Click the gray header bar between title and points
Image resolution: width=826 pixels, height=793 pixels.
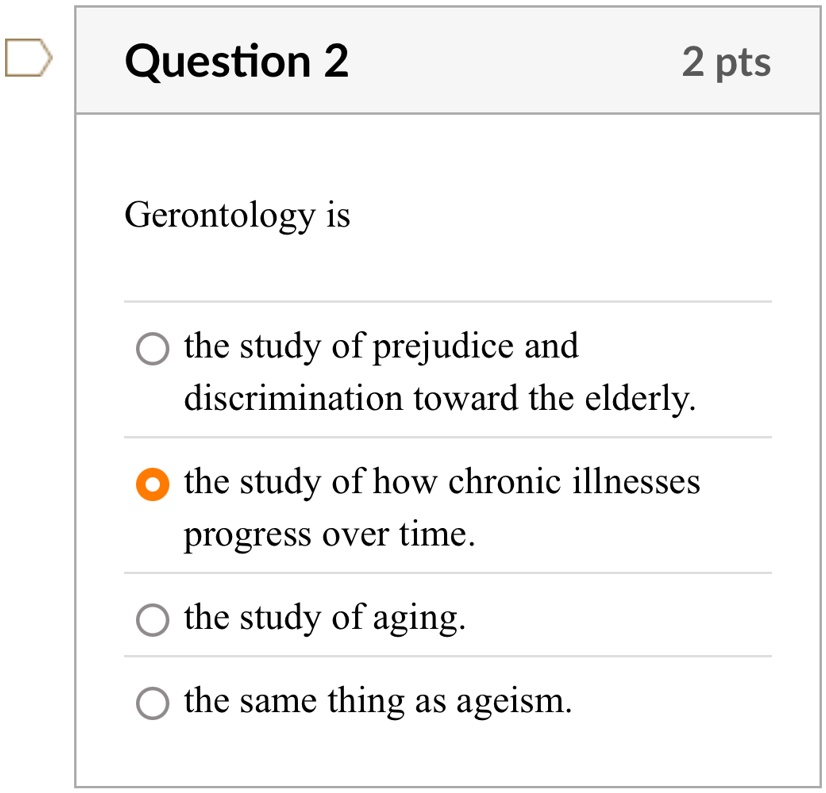click(x=515, y=62)
